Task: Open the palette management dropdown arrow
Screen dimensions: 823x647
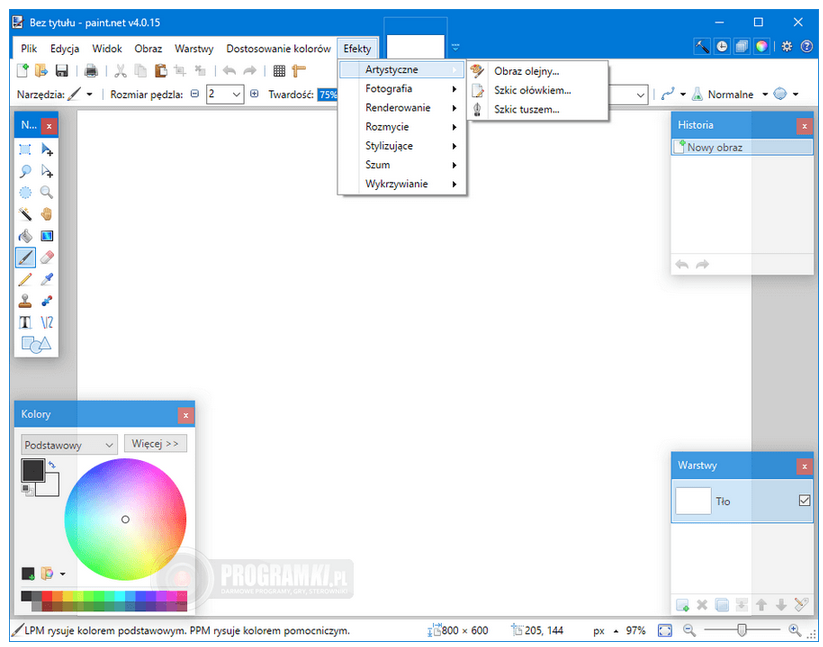Action: click(x=62, y=574)
